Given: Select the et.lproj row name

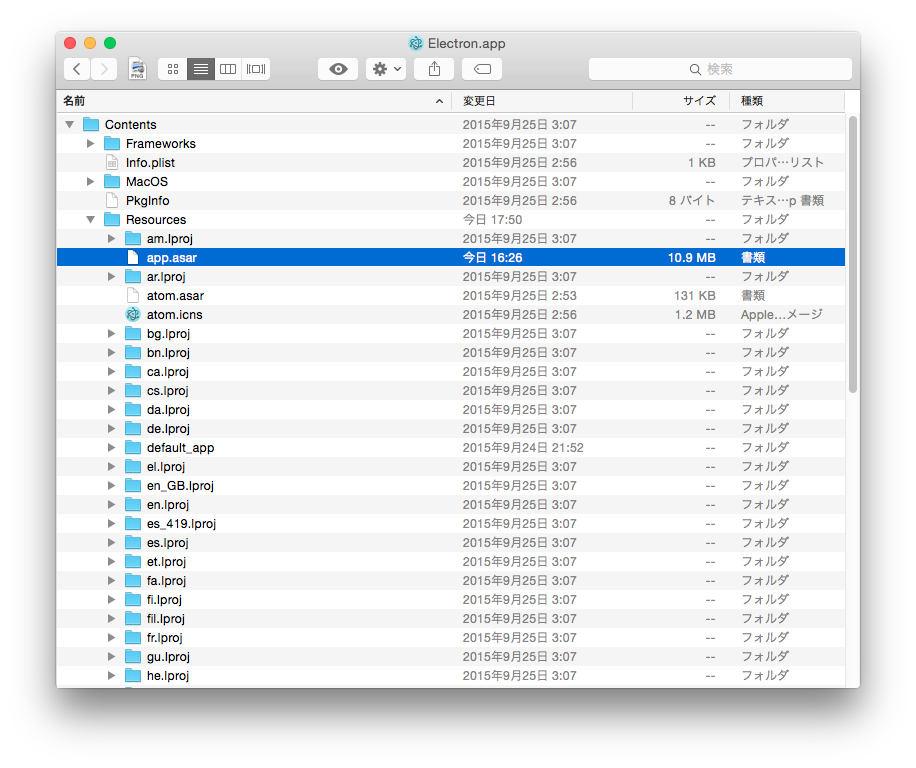Looking at the screenshot, I should click(x=166, y=561).
